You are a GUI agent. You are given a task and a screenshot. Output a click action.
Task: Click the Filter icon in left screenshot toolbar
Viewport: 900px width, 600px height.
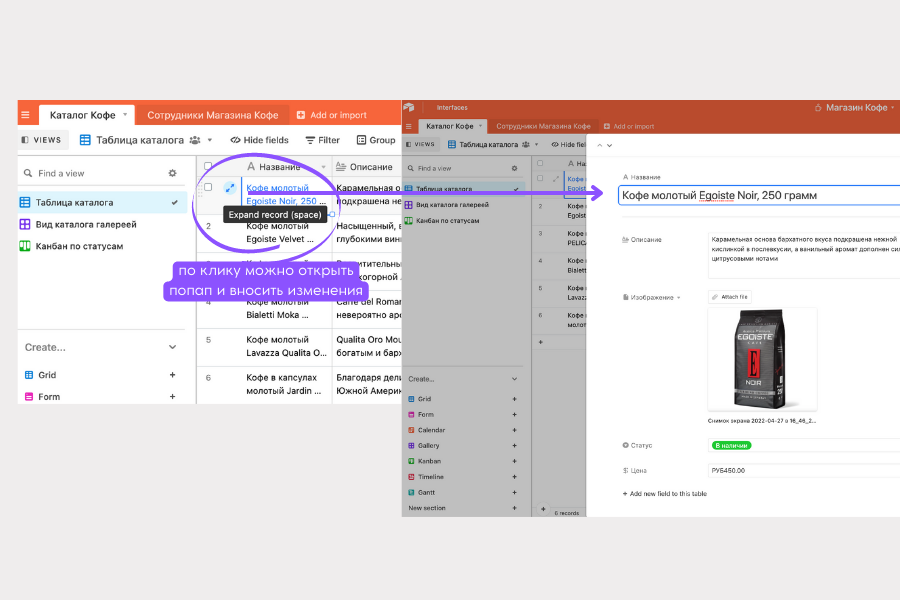(311, 140)
